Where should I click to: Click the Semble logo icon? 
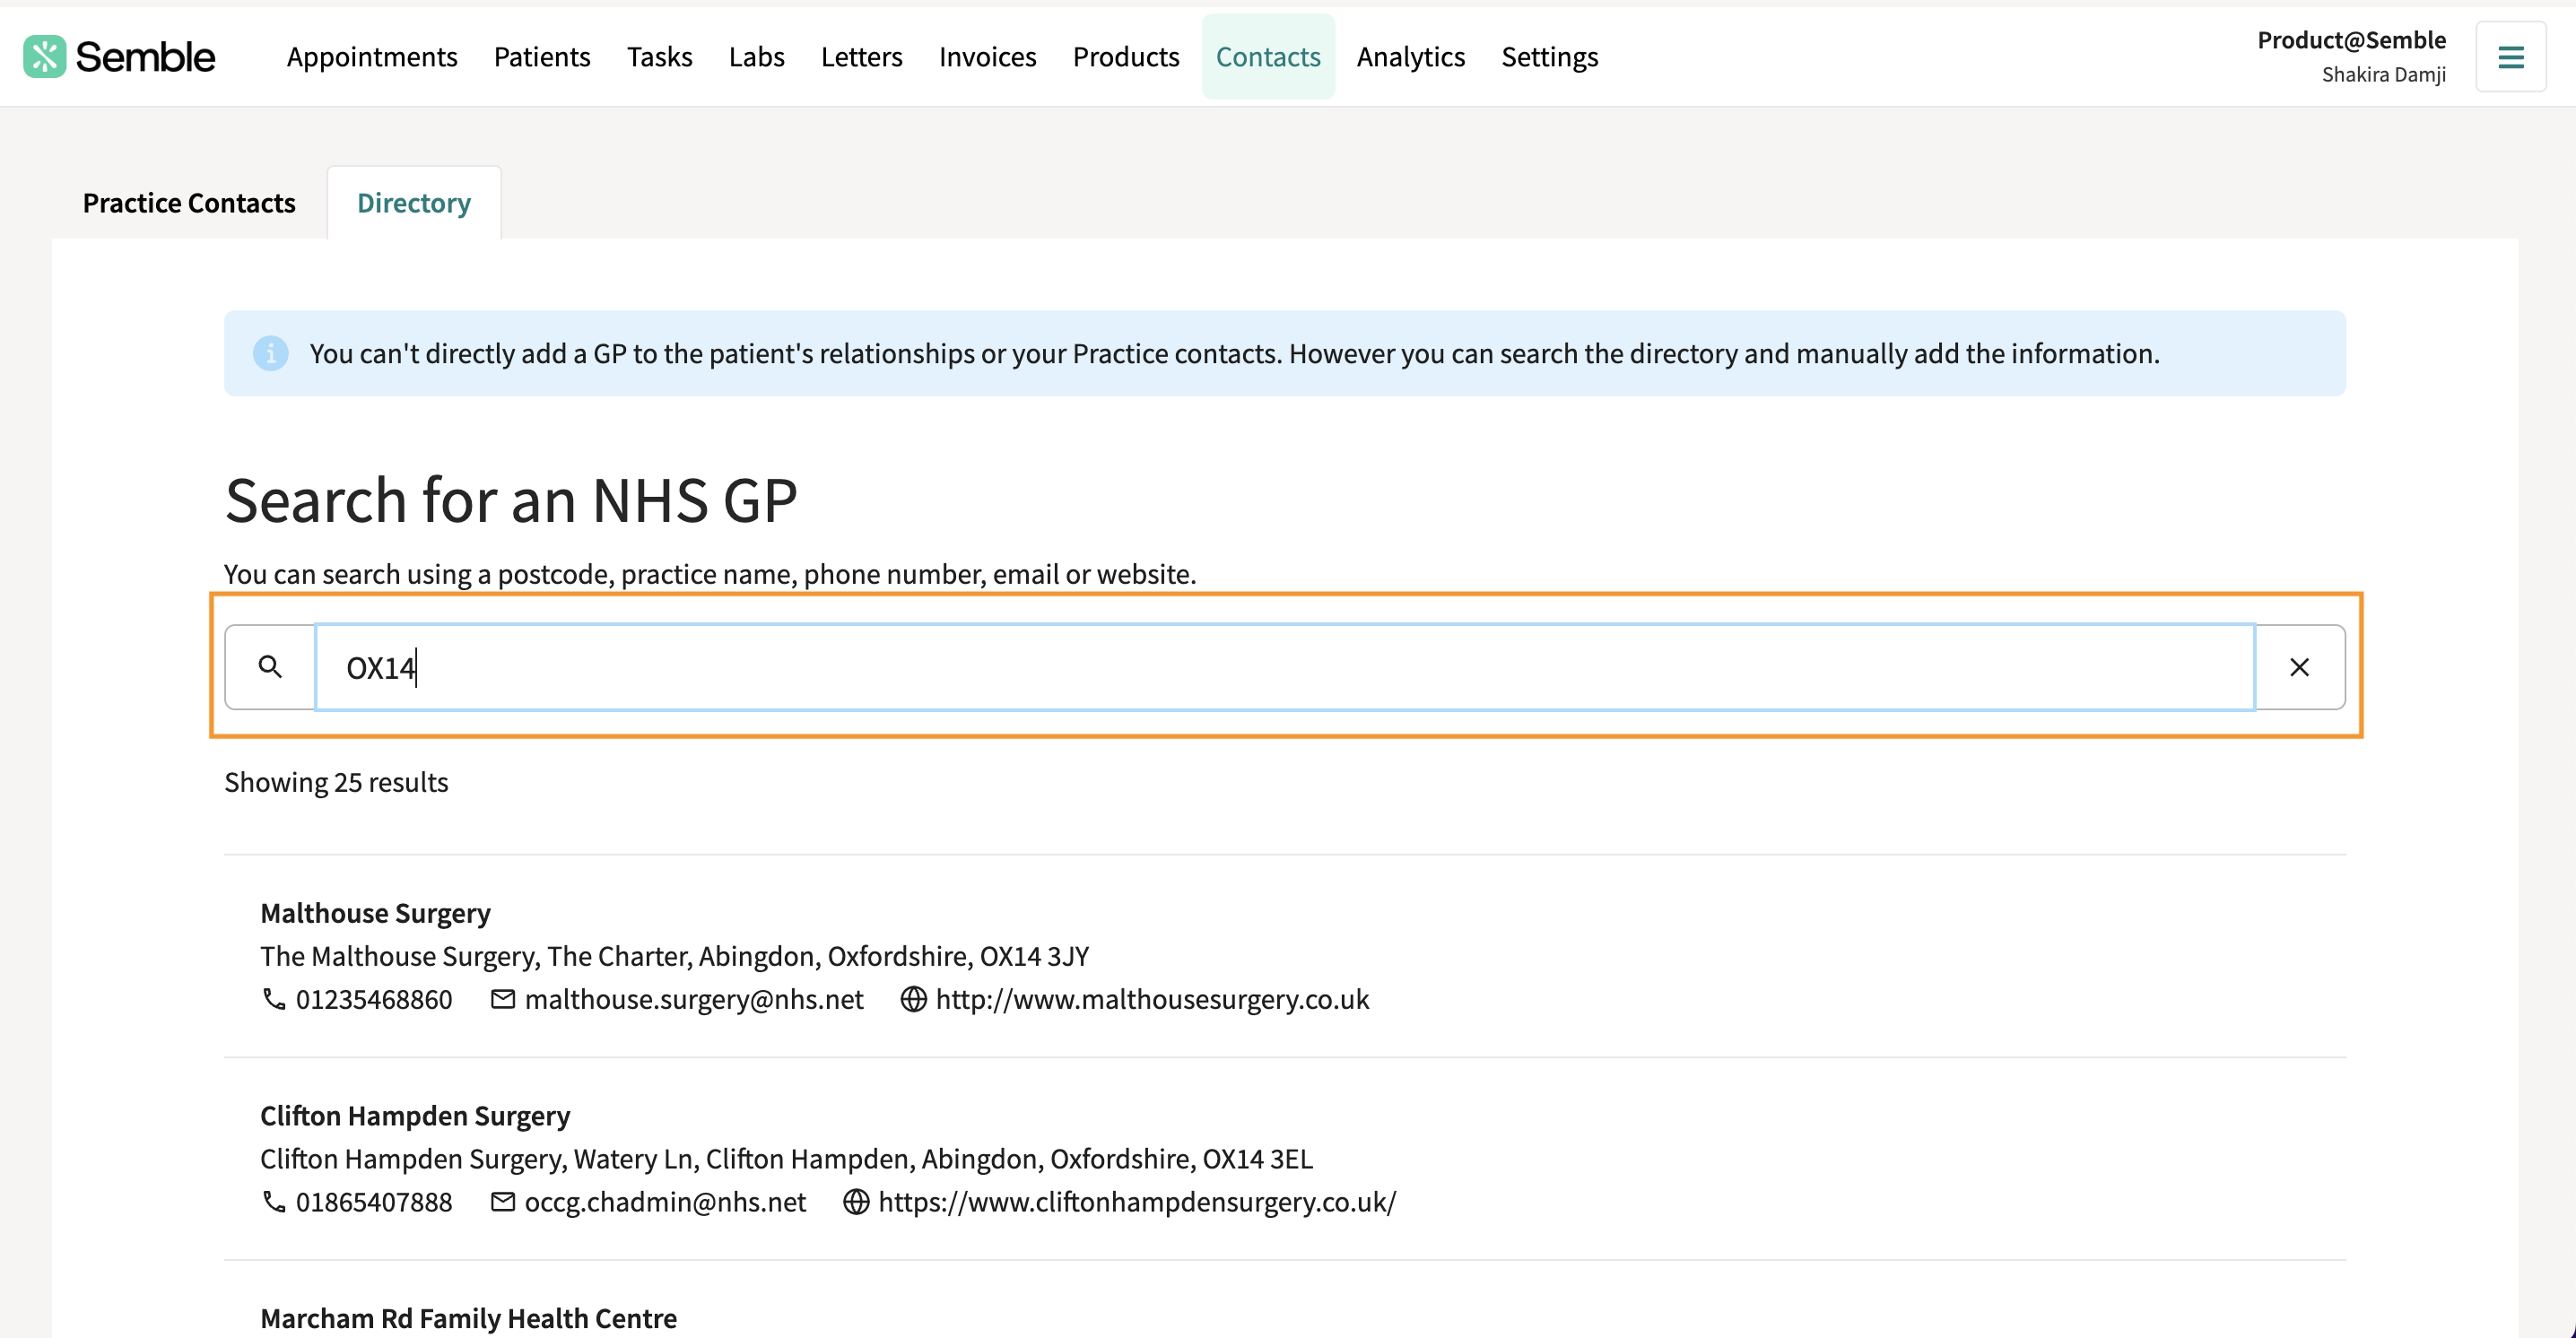point(45,57)
